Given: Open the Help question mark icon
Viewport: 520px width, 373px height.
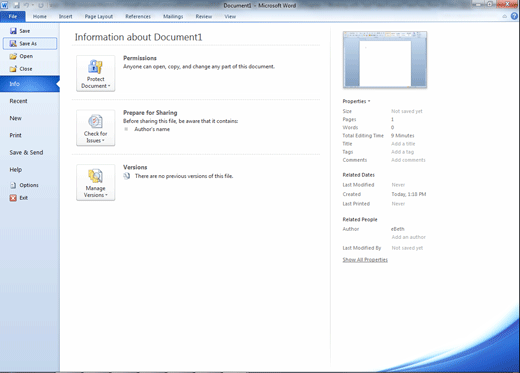Looking at the screenshot, I should [x=514, y=16].
